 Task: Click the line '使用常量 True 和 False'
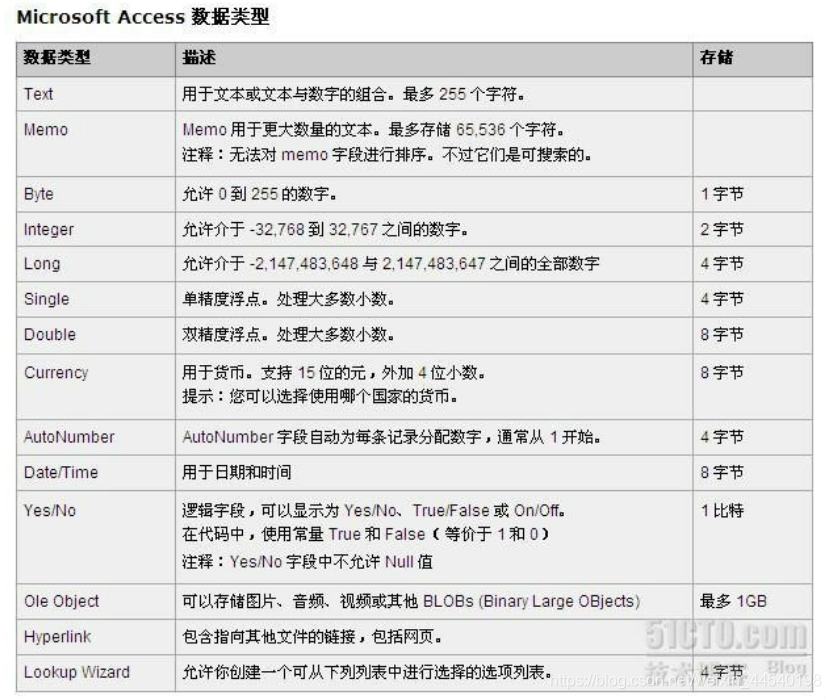point(343,534)
